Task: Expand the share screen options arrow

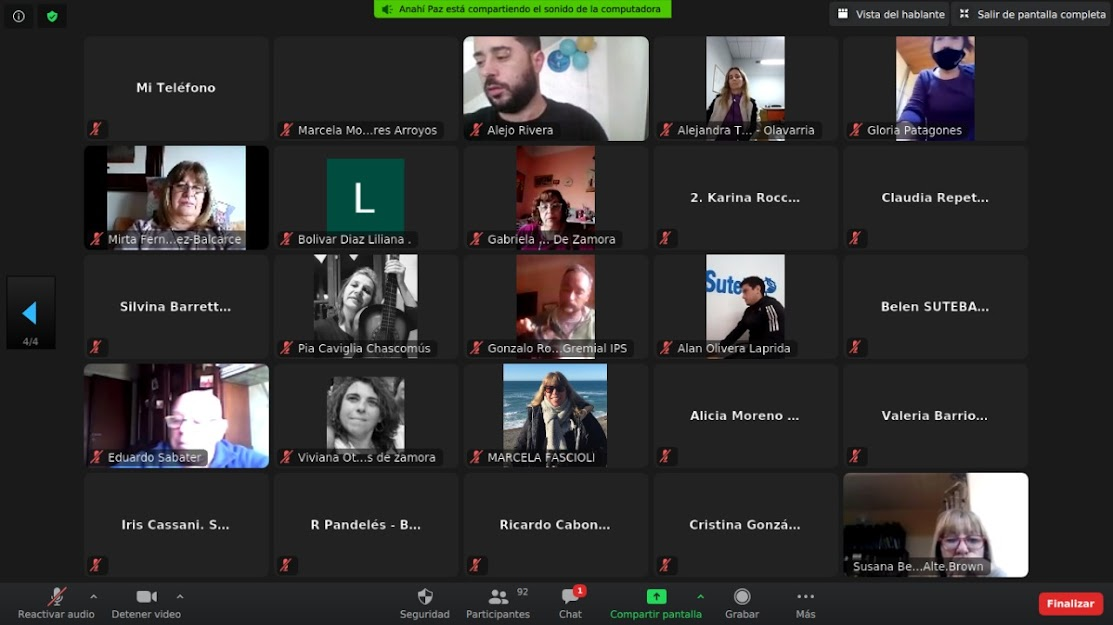Action: tap(700, 597)
